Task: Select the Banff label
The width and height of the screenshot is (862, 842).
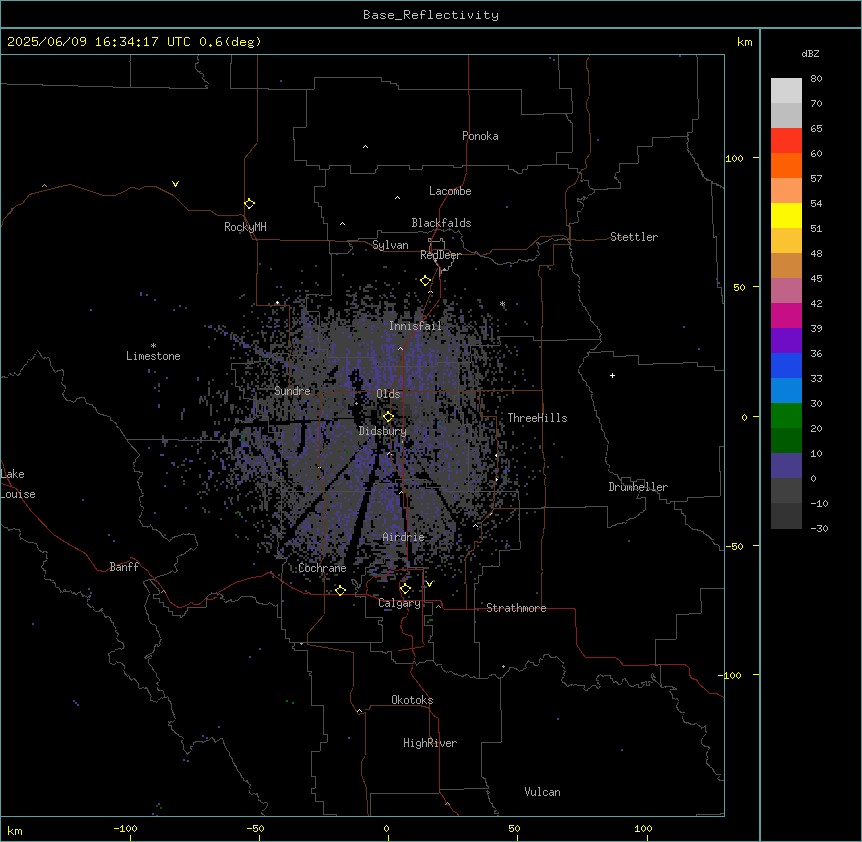Action: point(124,567)
